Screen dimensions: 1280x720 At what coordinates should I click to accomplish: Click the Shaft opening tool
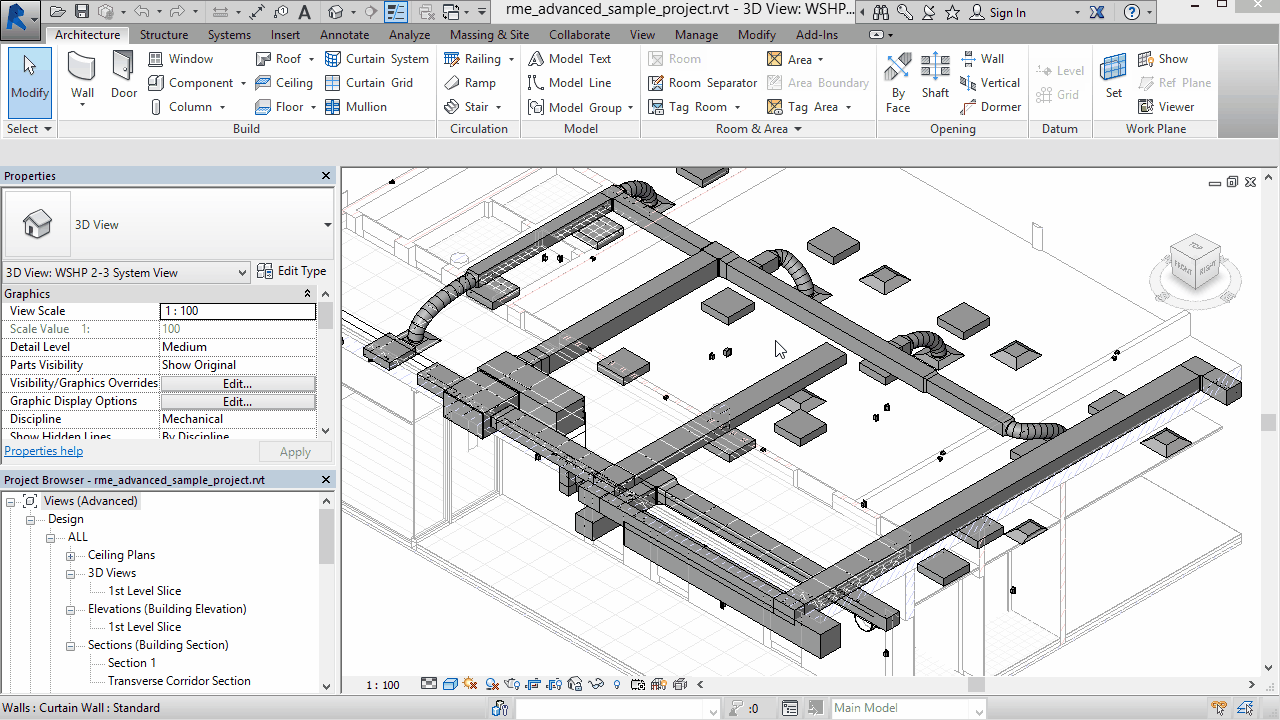[935, 77]
